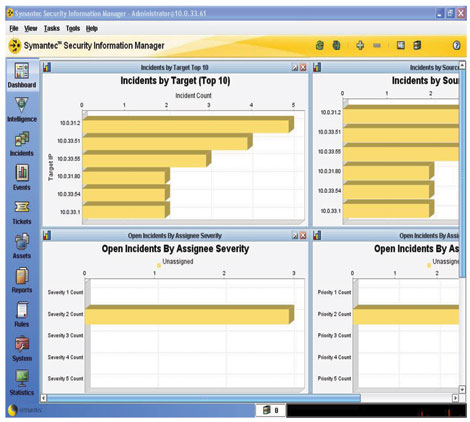
Task: Open the Dashboard view in sidebar
Action: click(22, 76)
